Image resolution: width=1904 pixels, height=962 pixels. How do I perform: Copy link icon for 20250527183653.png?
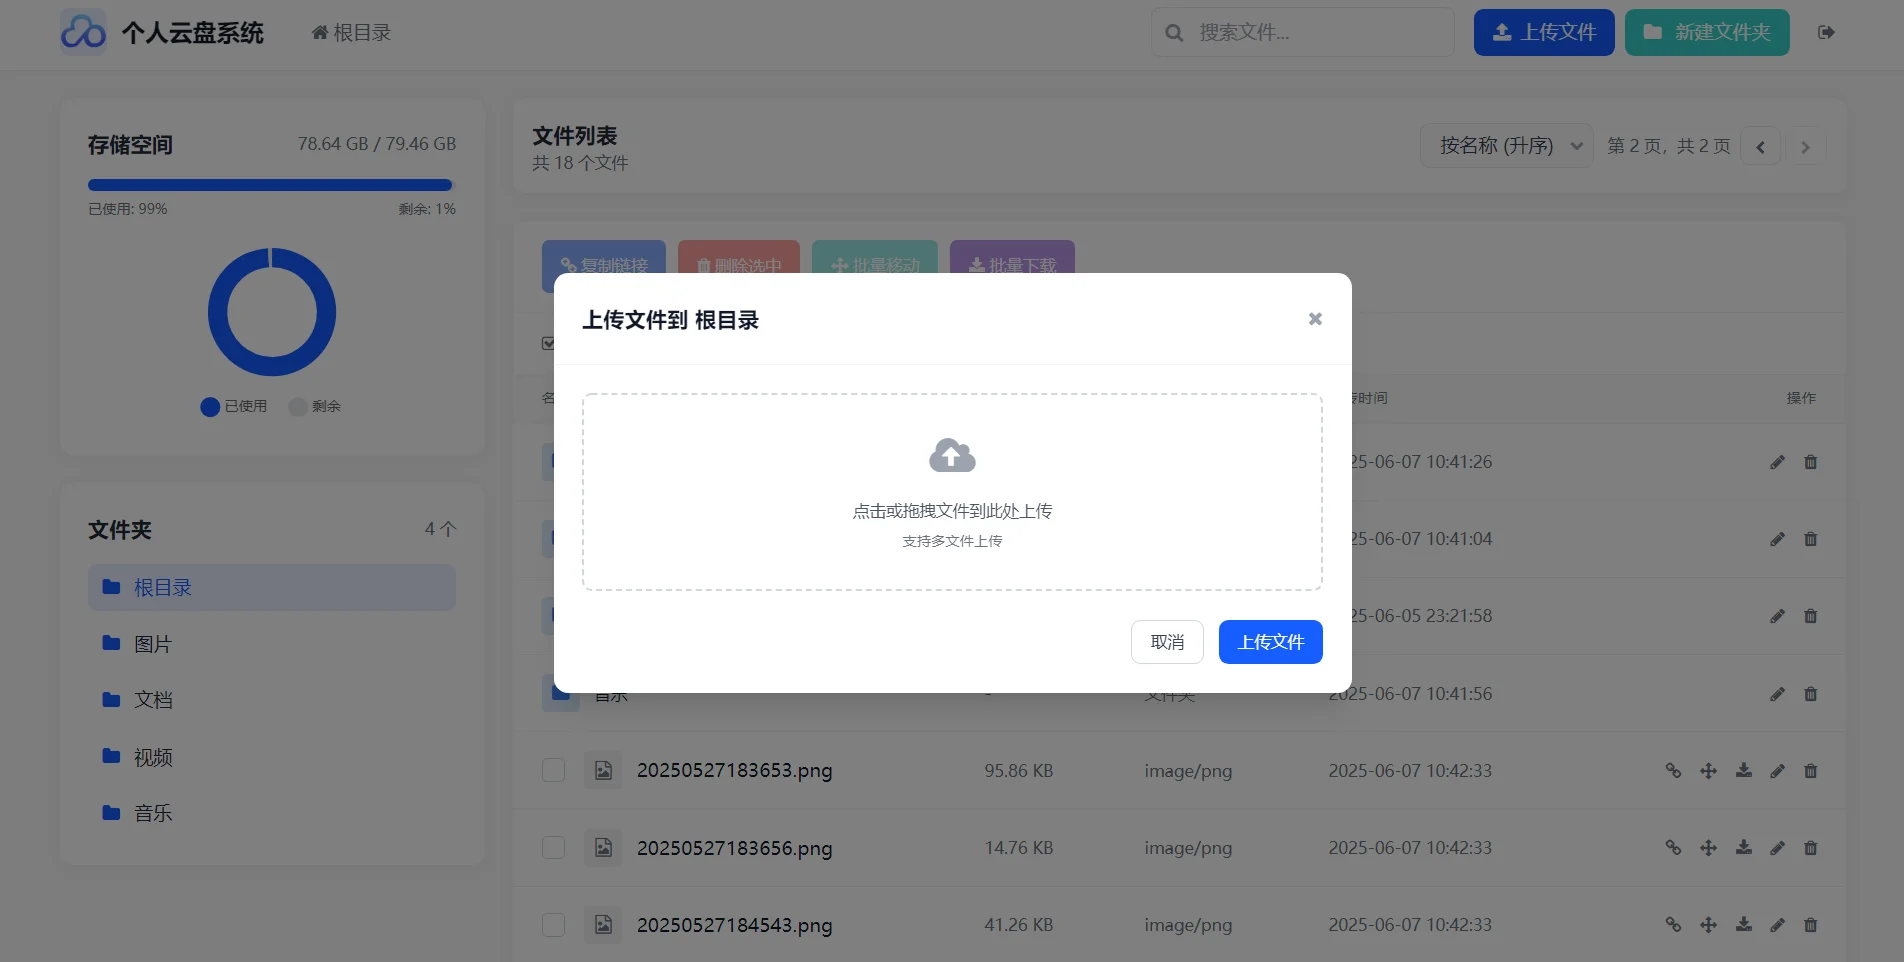click(1673, 770)
